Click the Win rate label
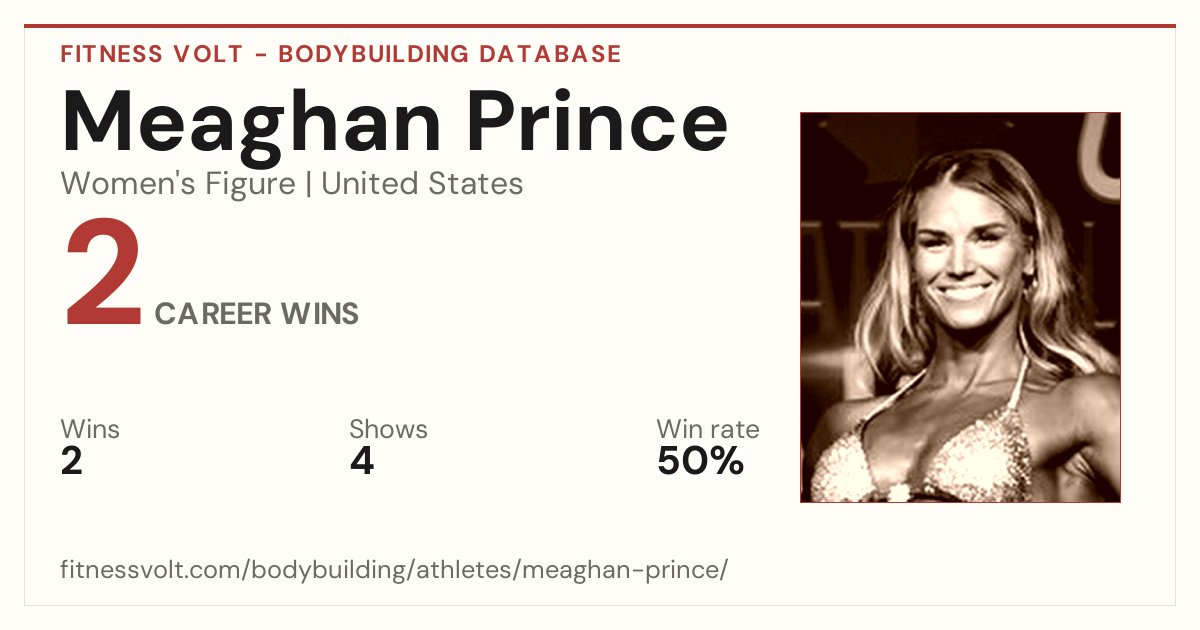Image resolution: width=1200 pixels, height=630 pixels. coord(708,430)
